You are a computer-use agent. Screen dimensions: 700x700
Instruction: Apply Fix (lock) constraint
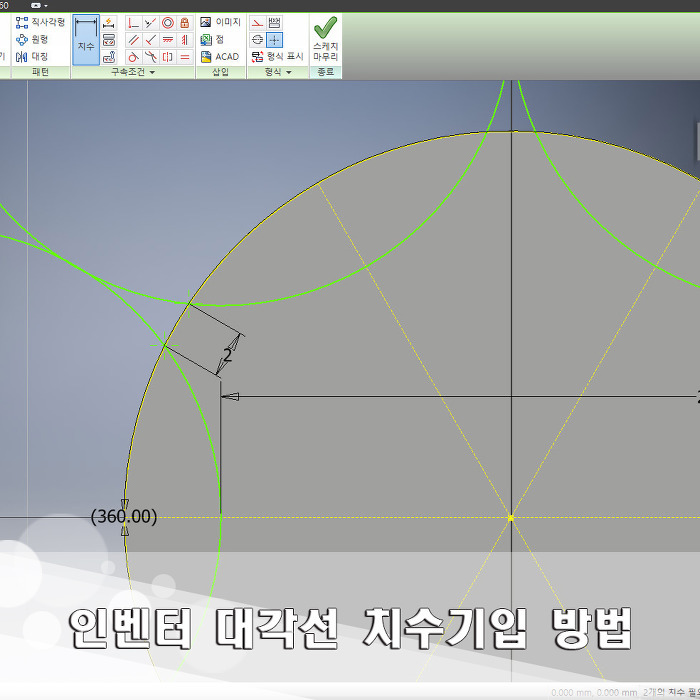[185, 23]
